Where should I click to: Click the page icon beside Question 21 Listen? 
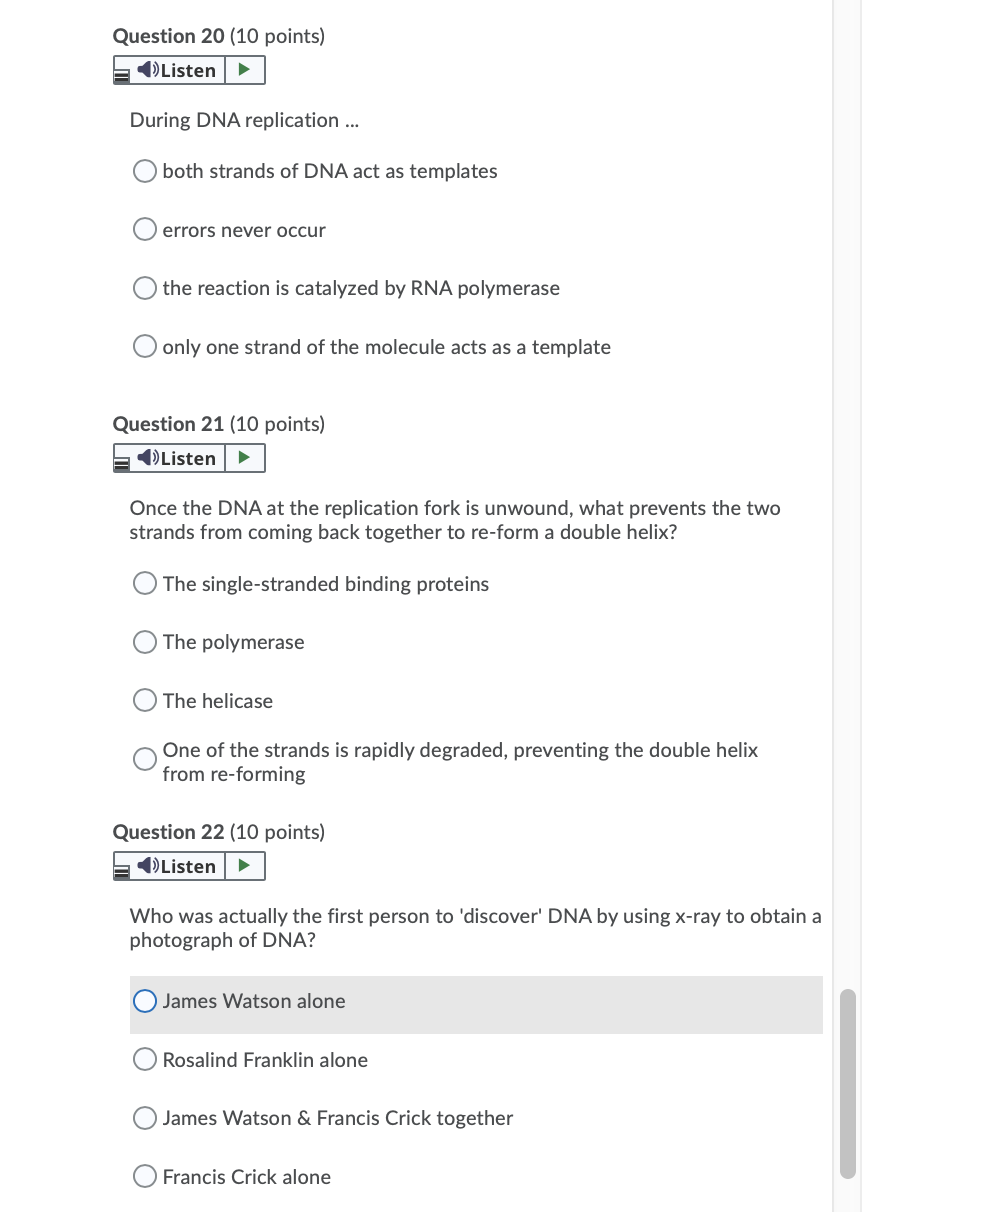121,458
